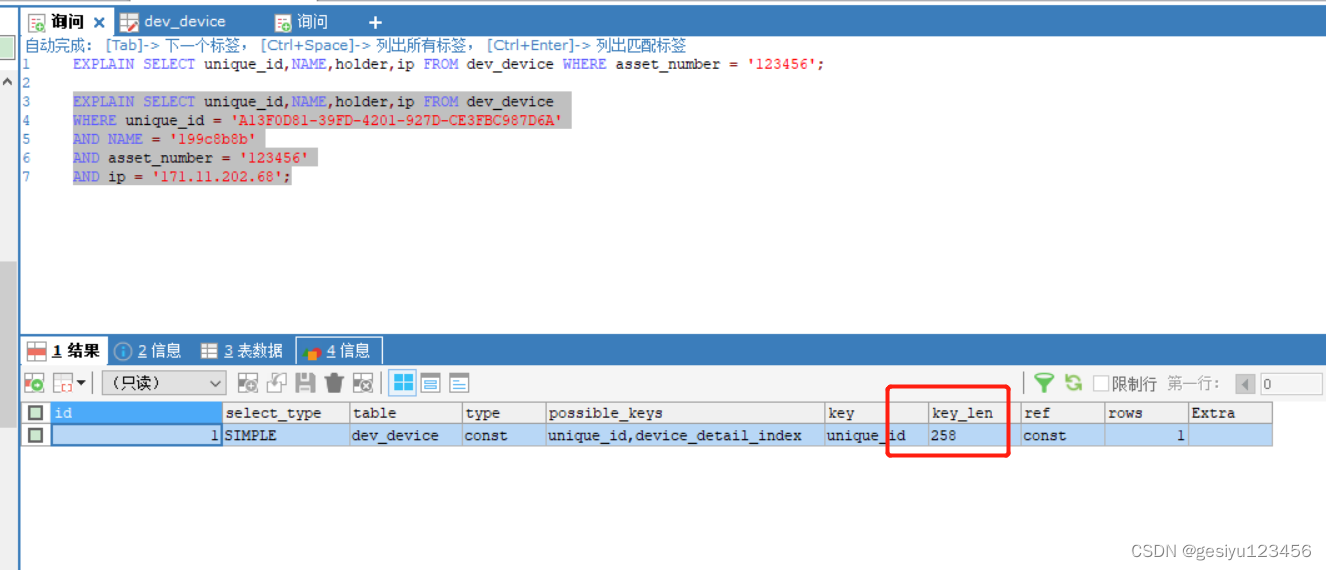Switch to the dev_device tab
Image resolution: width=1326 pixels, height=570 pixels.
point(173,22)
